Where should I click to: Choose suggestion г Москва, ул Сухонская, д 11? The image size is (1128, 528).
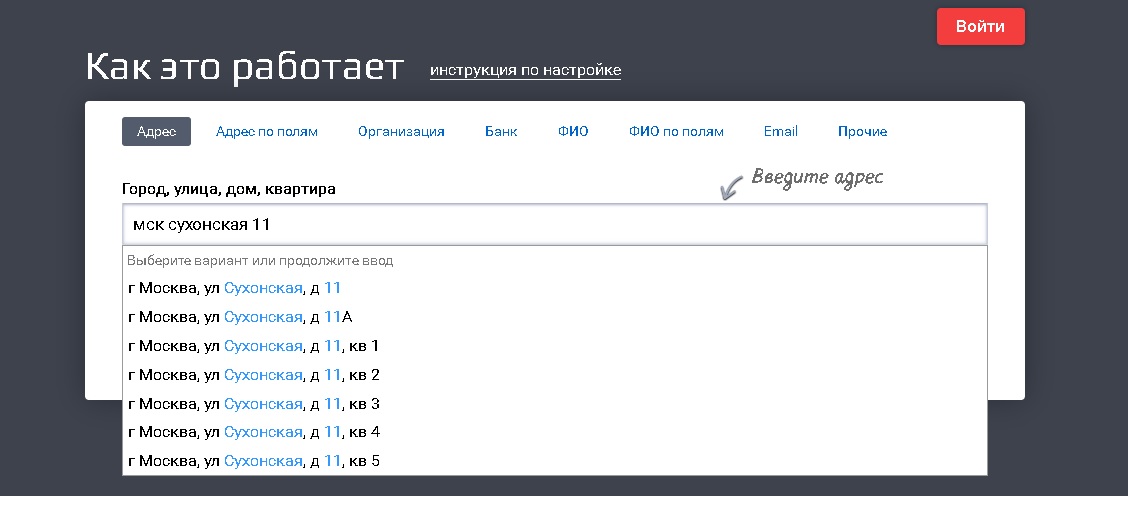pyautogui.click(x=235, y=288)
